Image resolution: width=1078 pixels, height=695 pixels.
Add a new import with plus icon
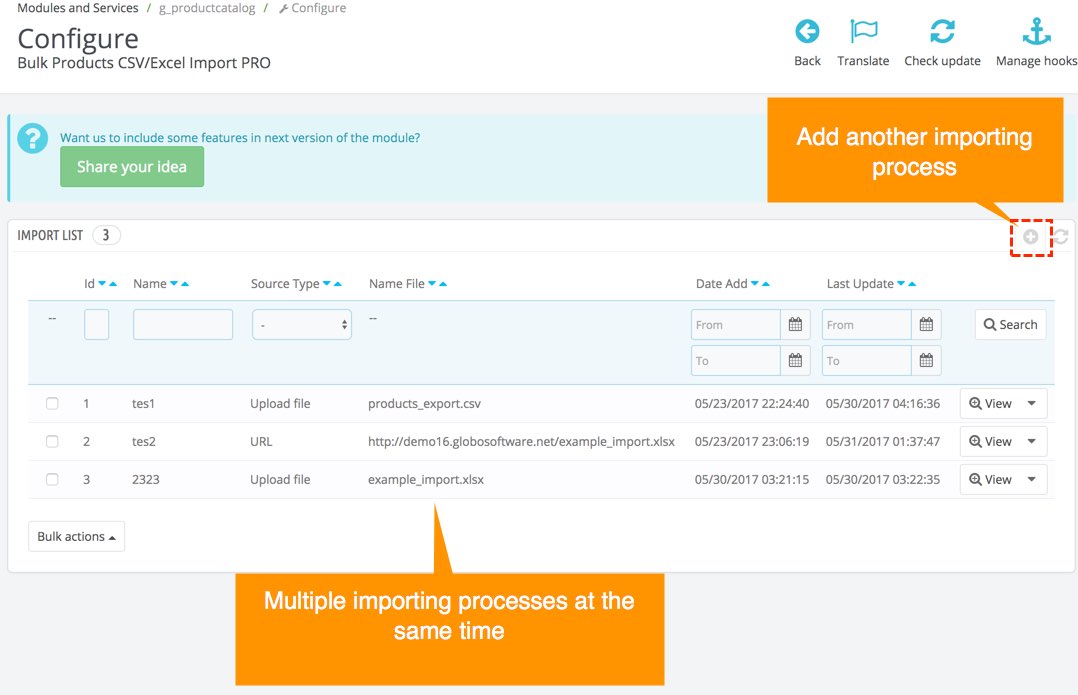1031,237
